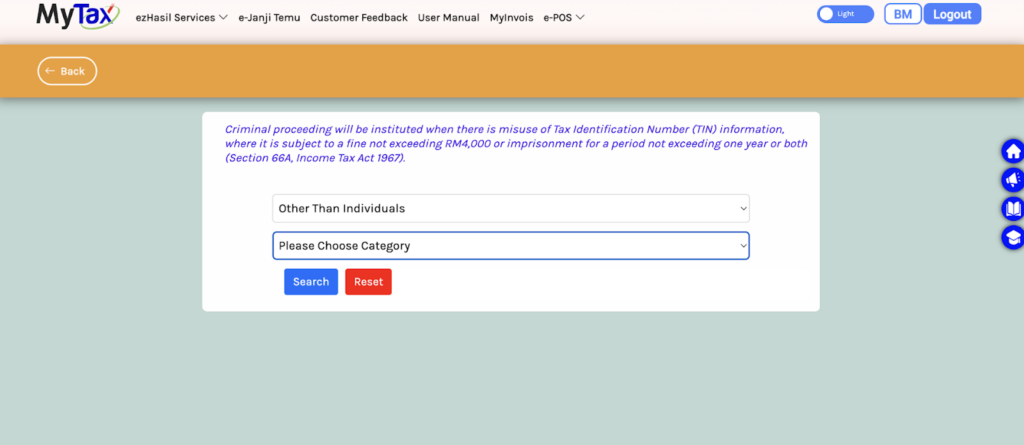Go back using the Back button
Image resolution: width=1024 pixels, height=445 pixels.
tap(67, 71)
